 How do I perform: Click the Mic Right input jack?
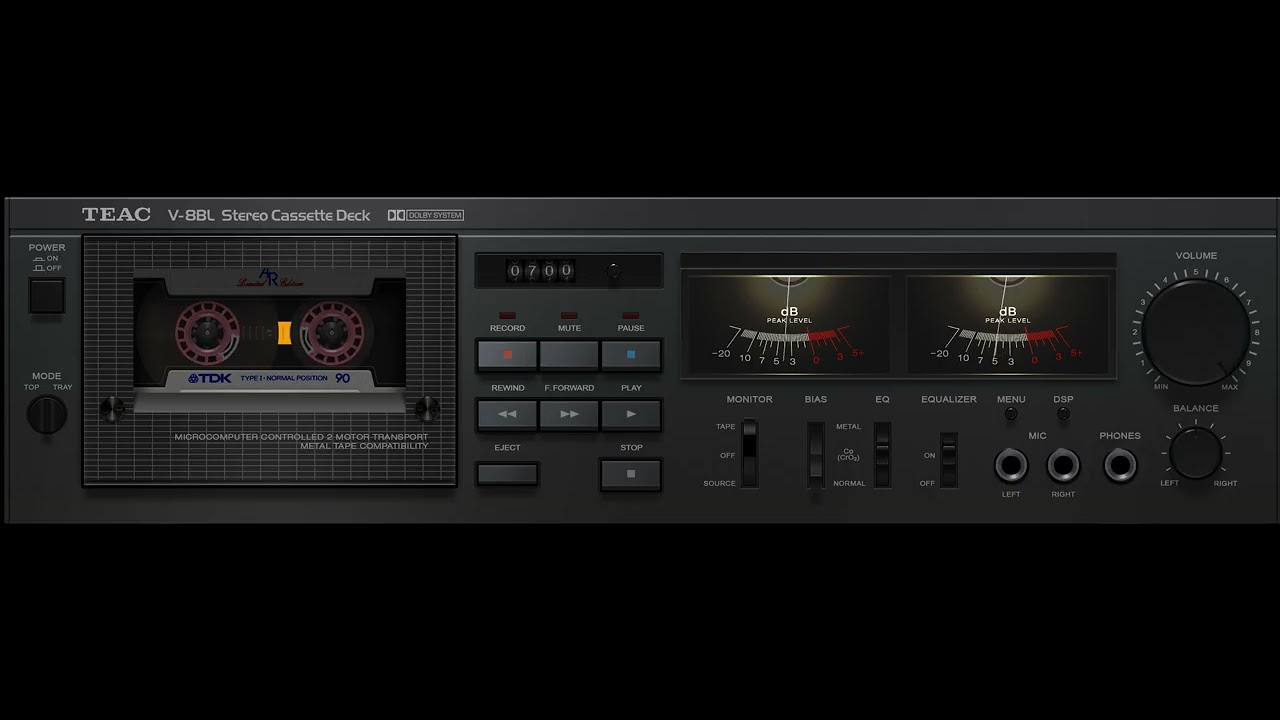pyautogui.click(x=1063, y=466)
